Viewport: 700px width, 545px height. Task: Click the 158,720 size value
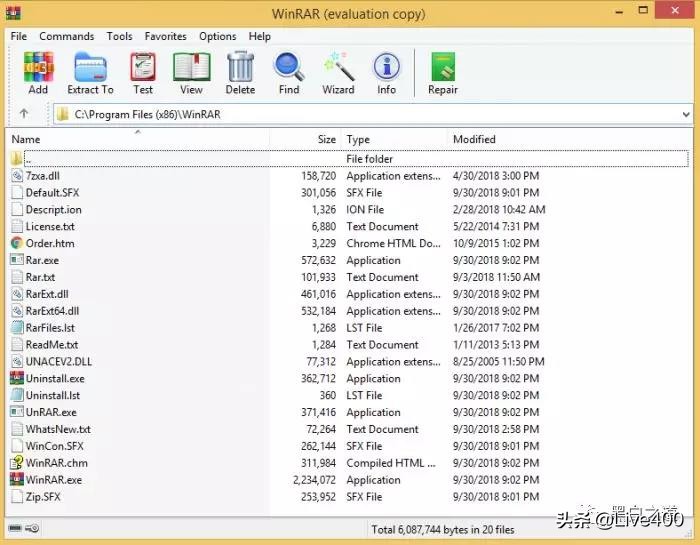coord(318,176)
